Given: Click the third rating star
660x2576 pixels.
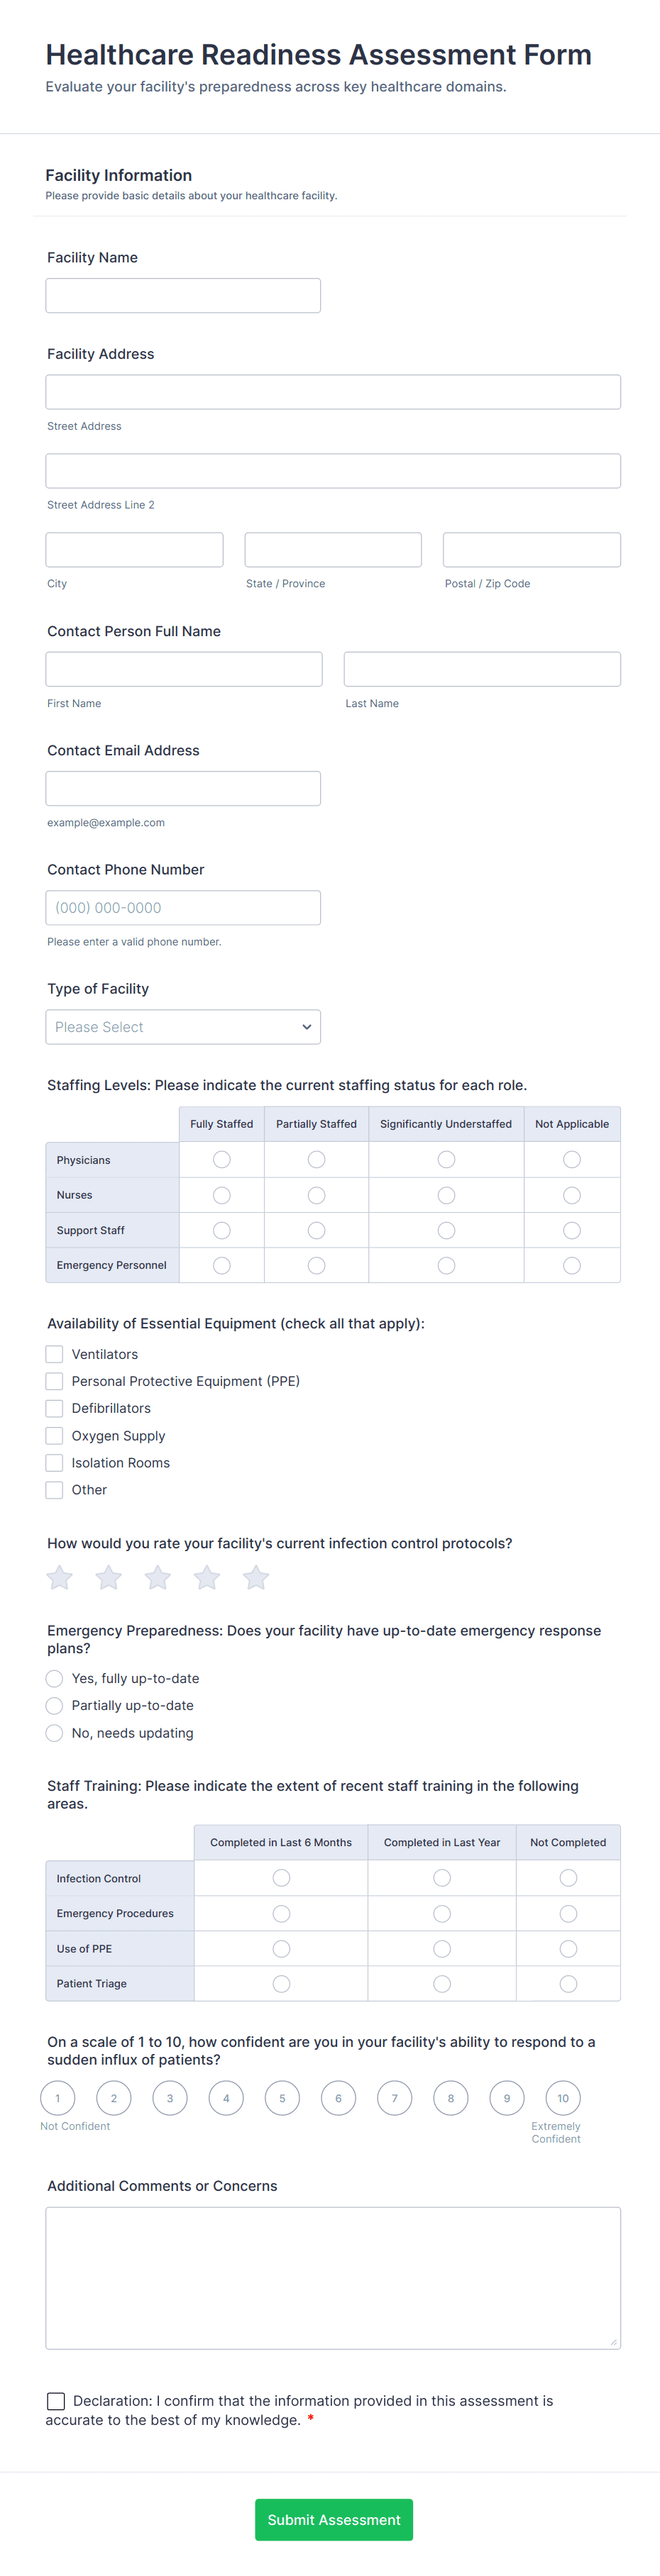Looking at the screenshot, I should [x=158, y=1577].
